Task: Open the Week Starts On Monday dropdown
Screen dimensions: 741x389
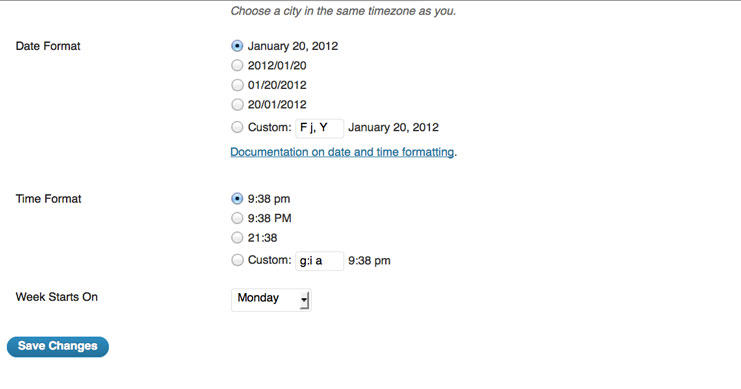Action: (271, 300)
